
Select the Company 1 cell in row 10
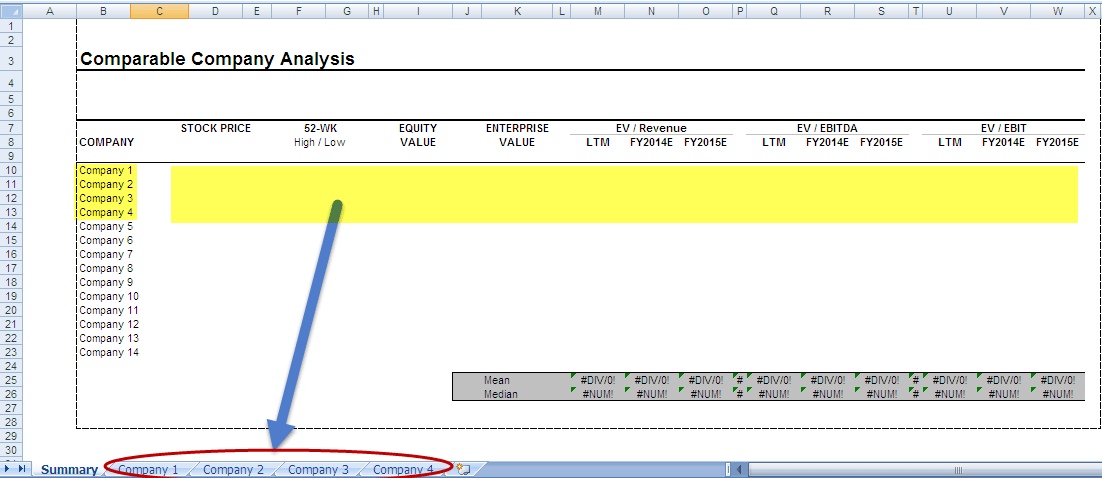tap(107, 170)
